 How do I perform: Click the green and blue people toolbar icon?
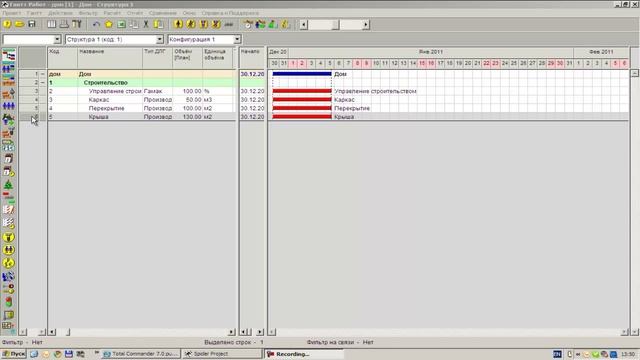260,24
